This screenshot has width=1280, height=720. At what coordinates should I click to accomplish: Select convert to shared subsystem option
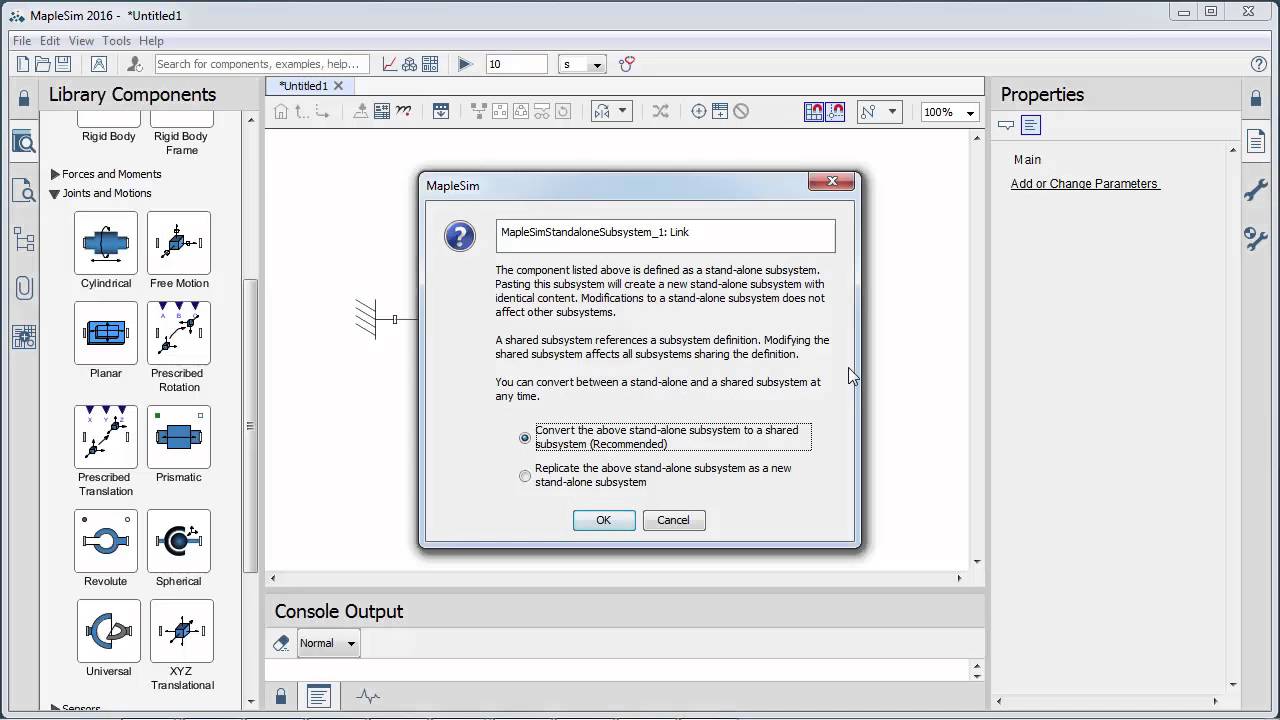(x=525, y=438)
